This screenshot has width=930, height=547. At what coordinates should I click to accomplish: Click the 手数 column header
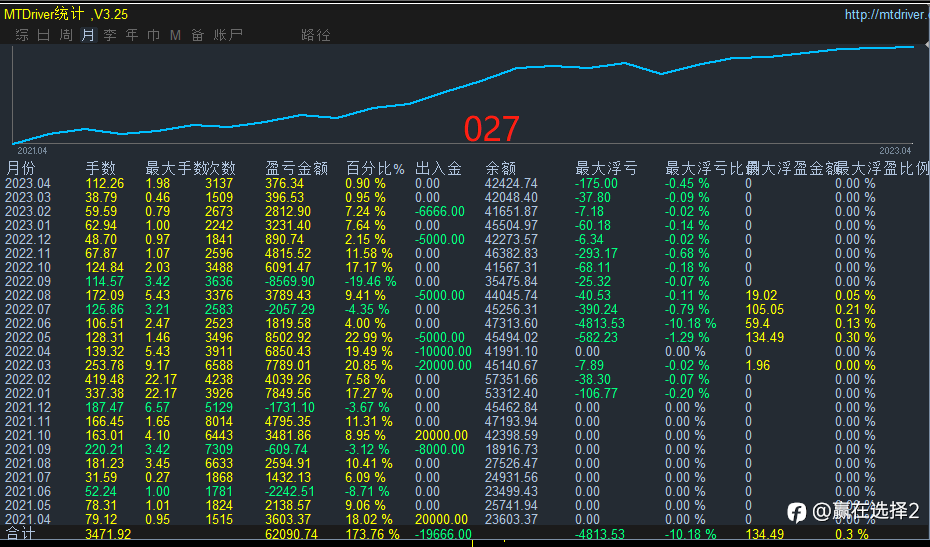[101, 168]
